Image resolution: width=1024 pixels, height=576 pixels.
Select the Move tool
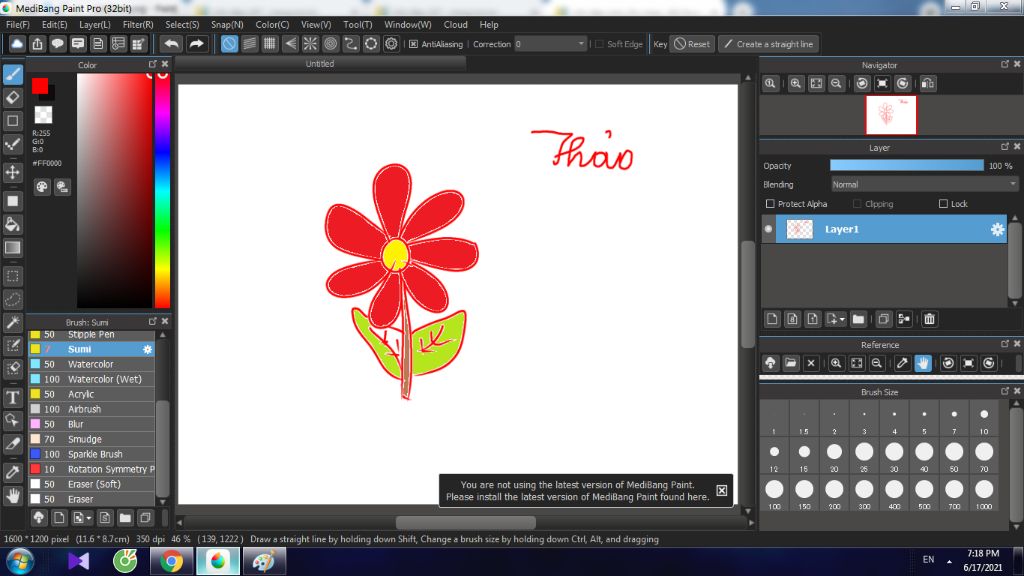point(12,172)
